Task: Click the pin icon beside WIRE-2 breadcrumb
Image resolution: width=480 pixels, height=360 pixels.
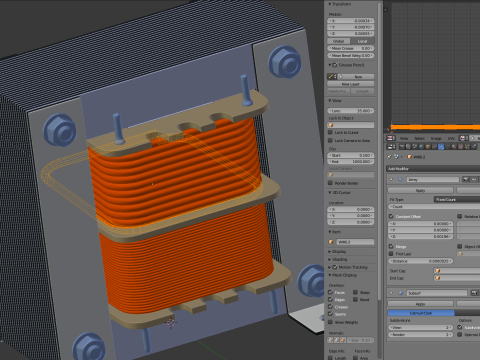Action: [x=389, y=157]
